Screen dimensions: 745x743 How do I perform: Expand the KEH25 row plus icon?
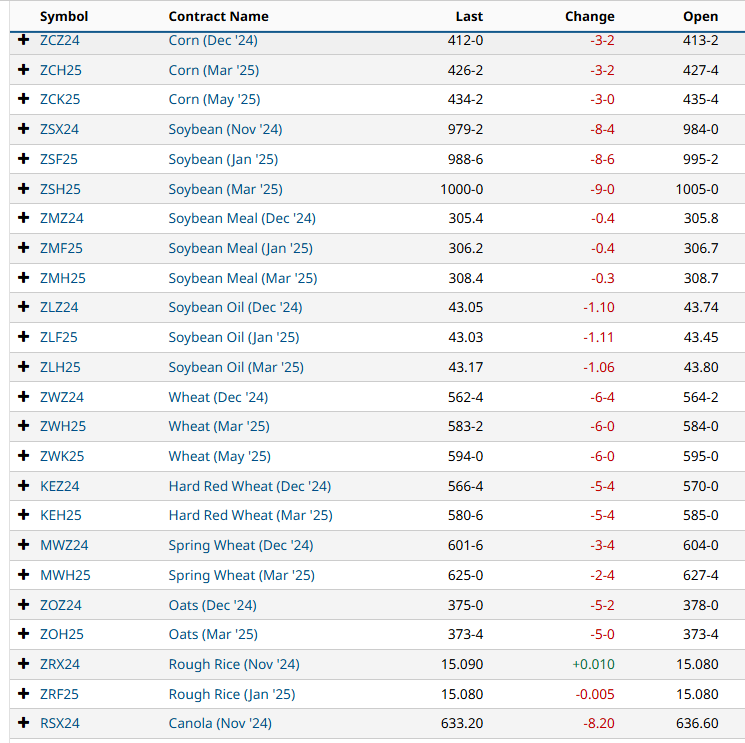(23, 515)
